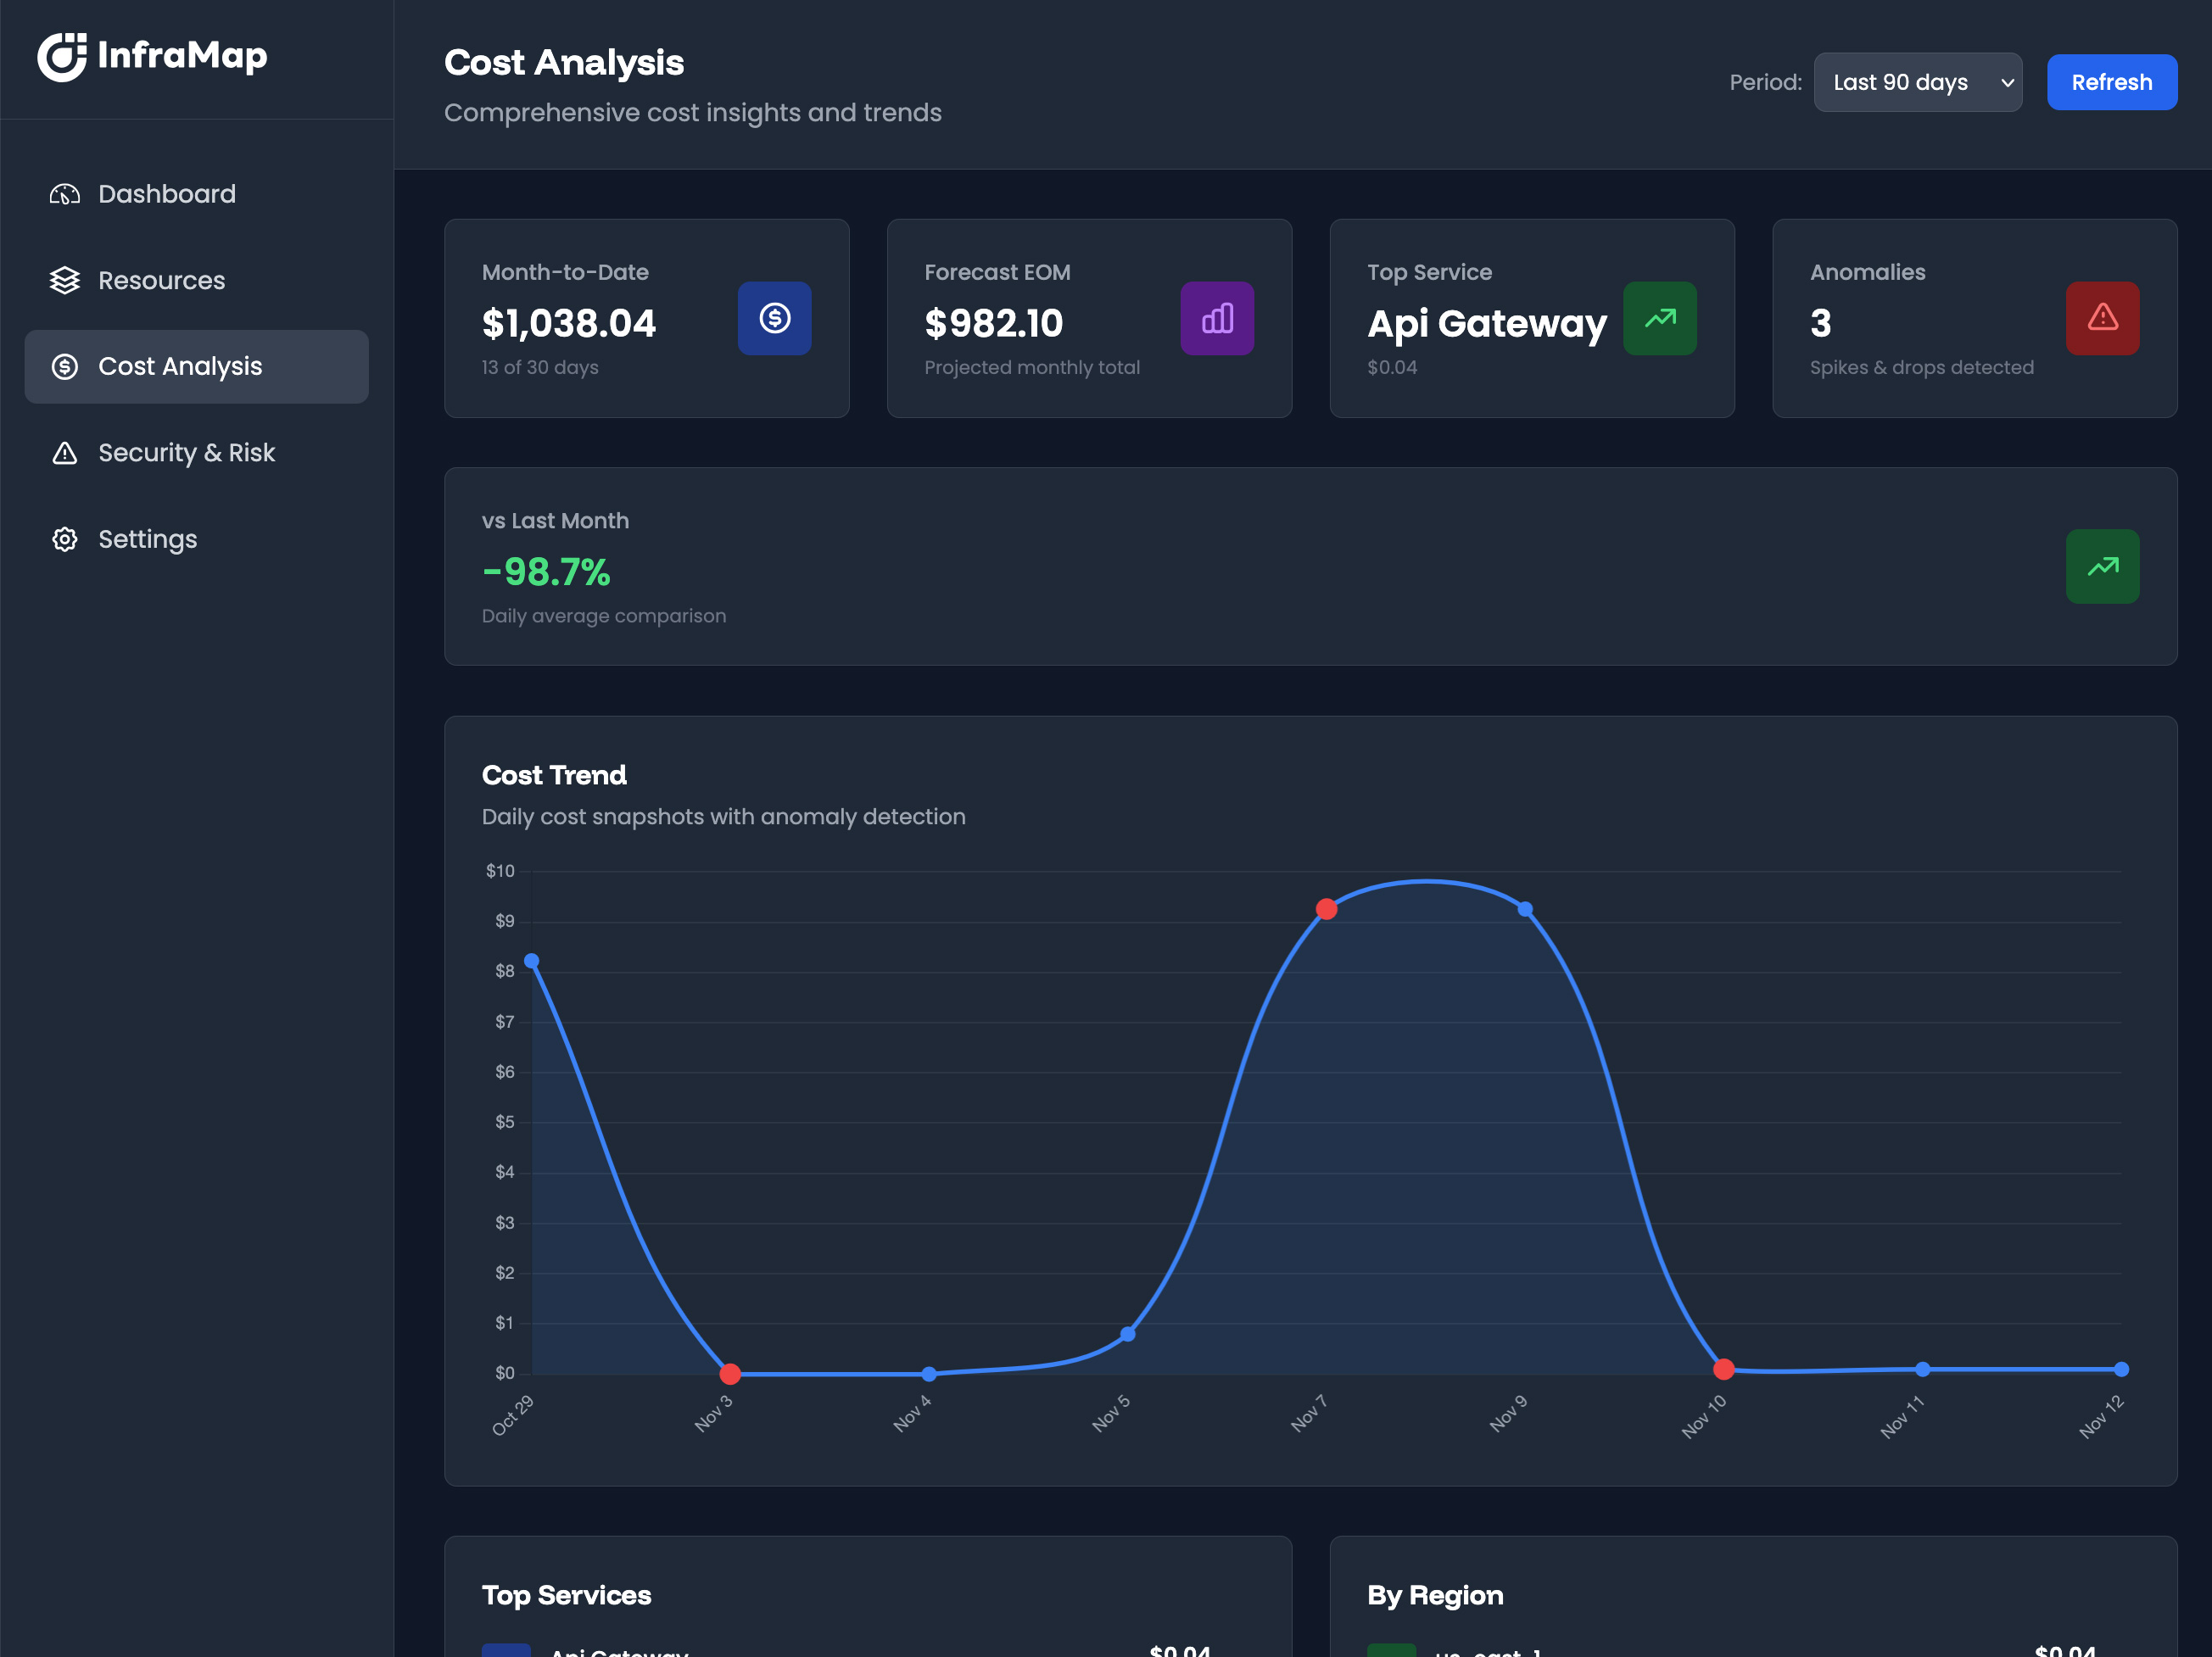Open Settings via the gear icon
The height and width of the screenshot is (1657, 2212).
coord(64,539)
